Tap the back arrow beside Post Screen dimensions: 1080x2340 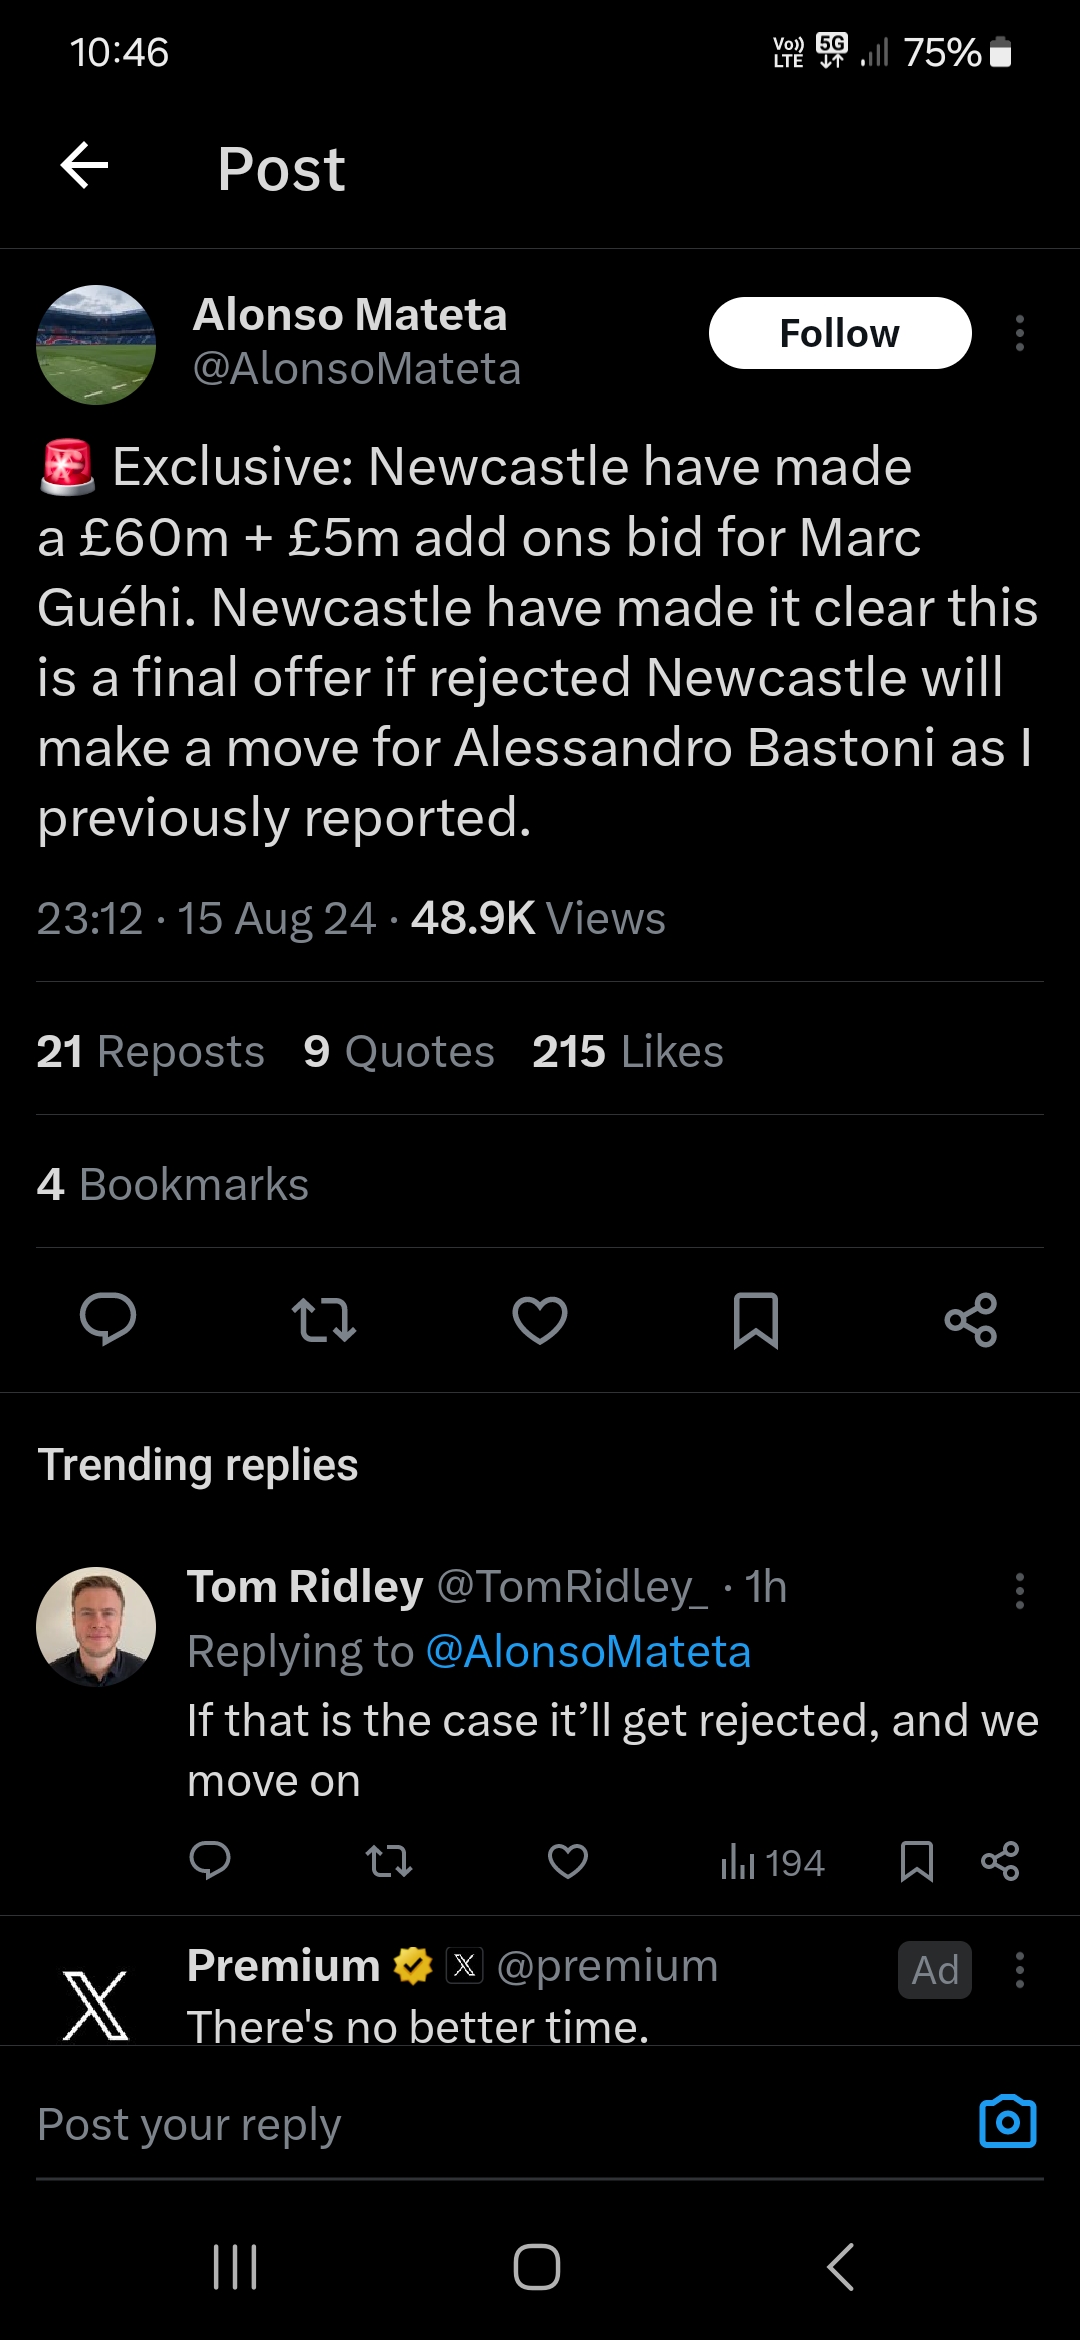tap(84, 166)
